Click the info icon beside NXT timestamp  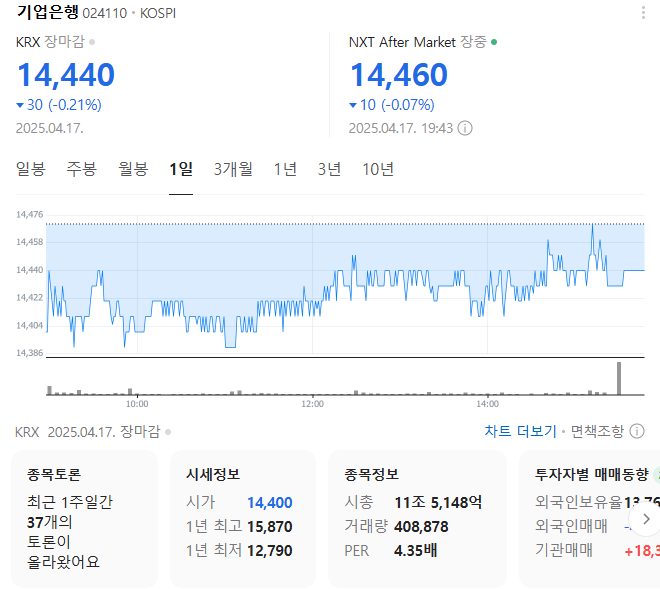465,128
